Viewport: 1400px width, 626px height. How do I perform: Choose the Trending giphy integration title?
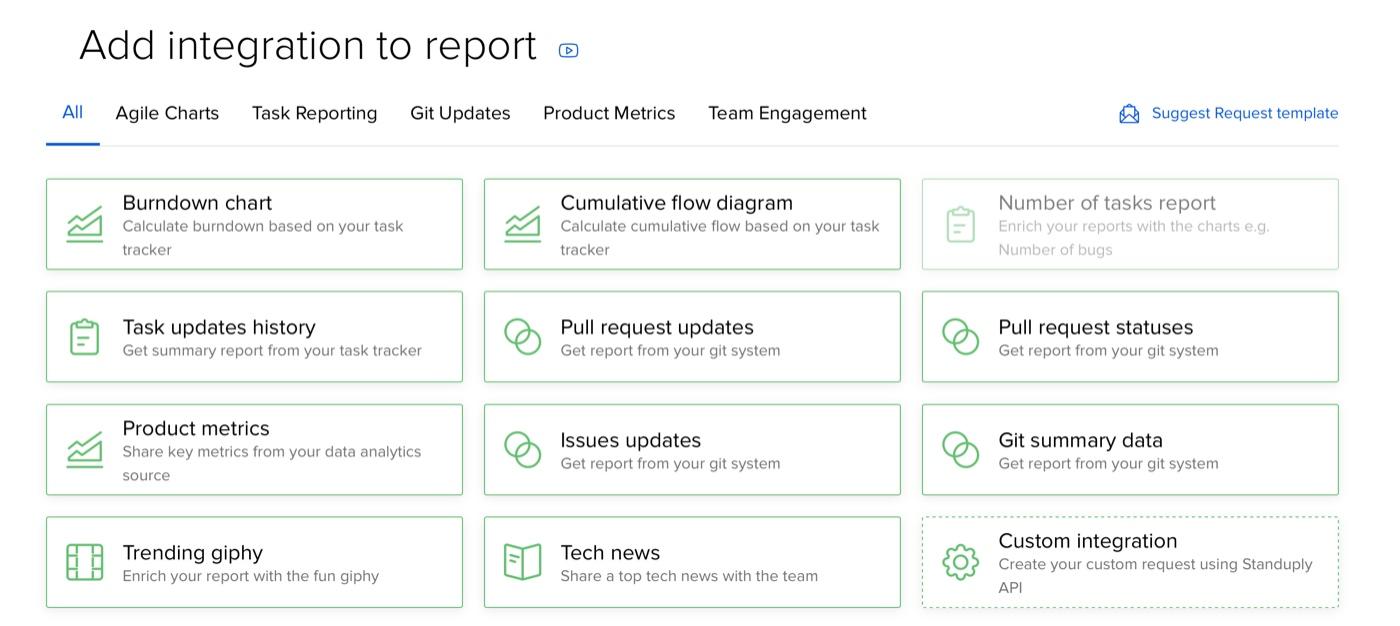192,553
